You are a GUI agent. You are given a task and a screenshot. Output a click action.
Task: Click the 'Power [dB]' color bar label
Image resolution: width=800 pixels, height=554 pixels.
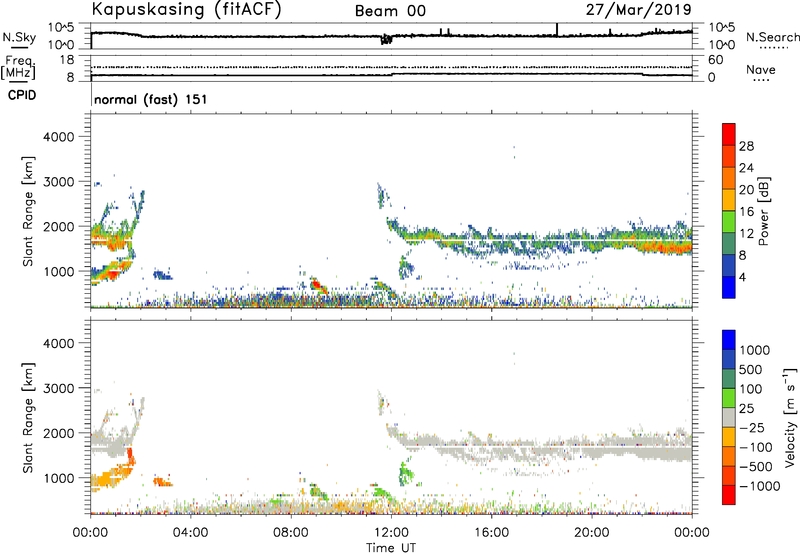coord(763,211)
